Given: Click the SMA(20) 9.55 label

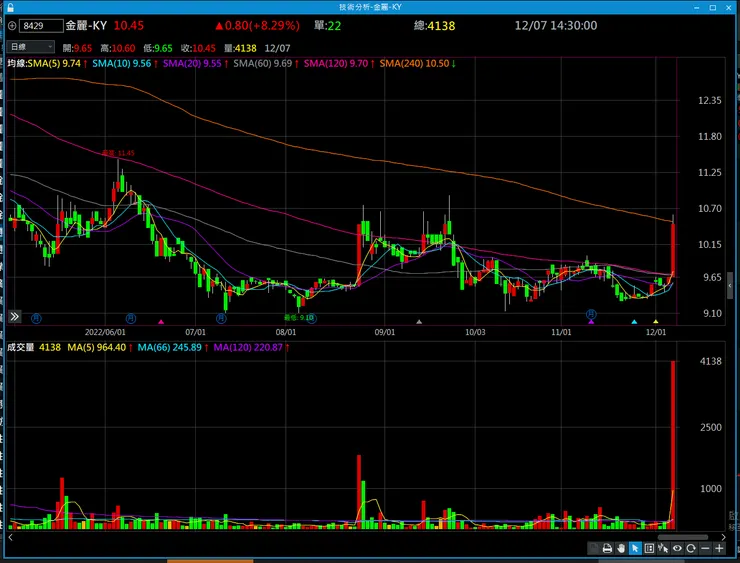Looking at the screenshot, I should click(x=192, y=63).
